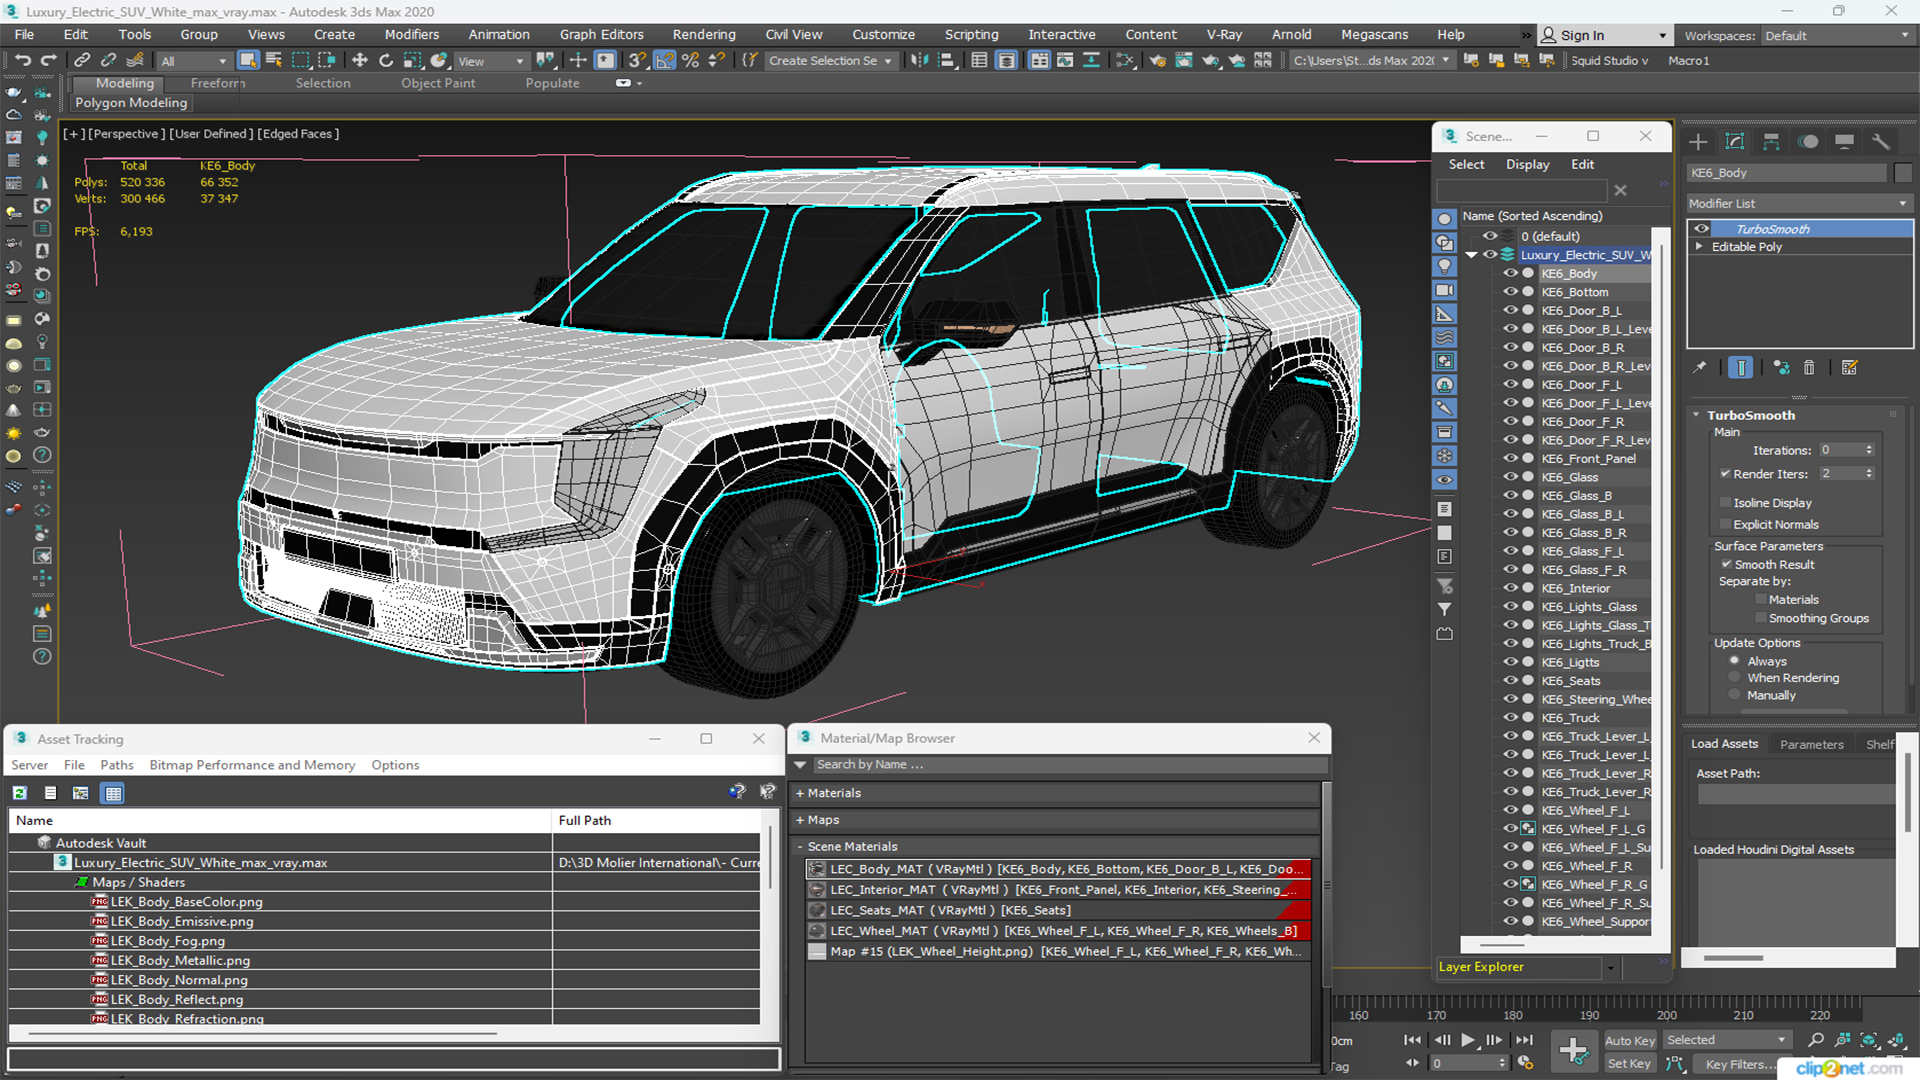Screen dimensions: 1920x1080
Task: Open the Rendered Frame Window icon
Action: [x=1184, y=60]
